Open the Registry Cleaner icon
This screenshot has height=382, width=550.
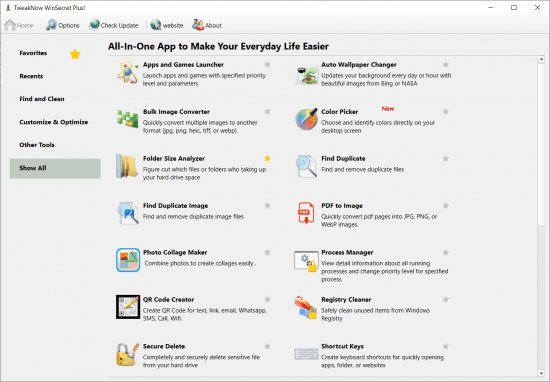click(306, 307)
